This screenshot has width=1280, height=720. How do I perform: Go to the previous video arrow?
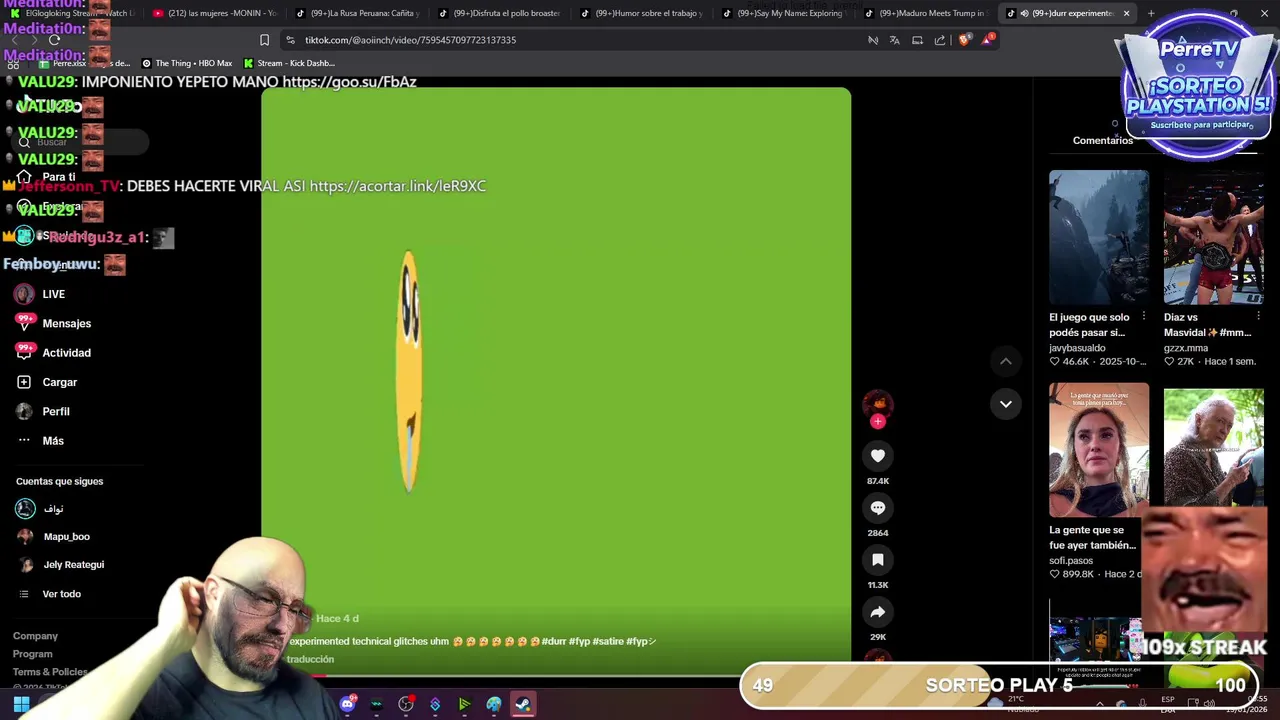(x=1006, y=361)
